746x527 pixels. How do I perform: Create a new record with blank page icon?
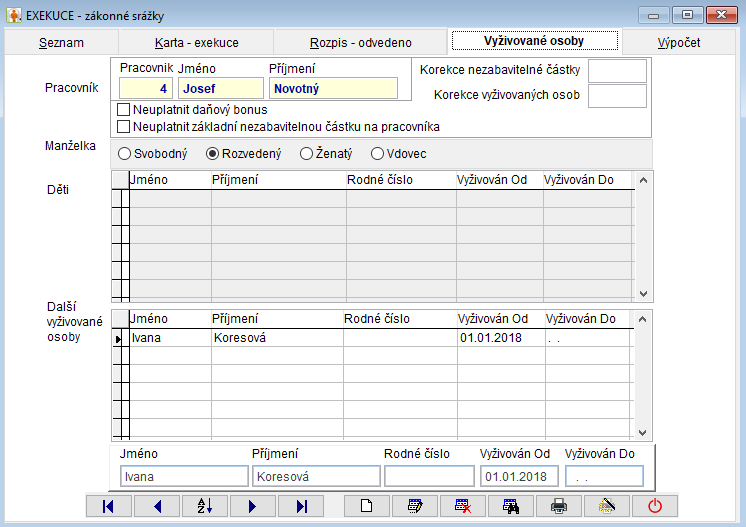click(366, 506)
